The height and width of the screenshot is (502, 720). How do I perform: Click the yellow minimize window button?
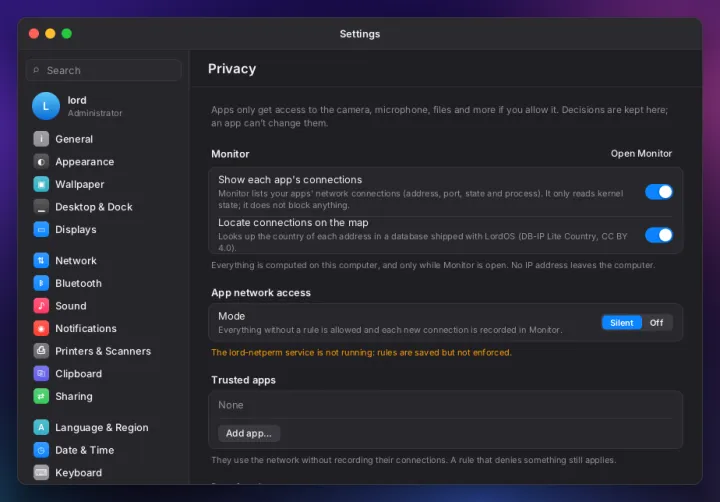[x=50, y=34]
